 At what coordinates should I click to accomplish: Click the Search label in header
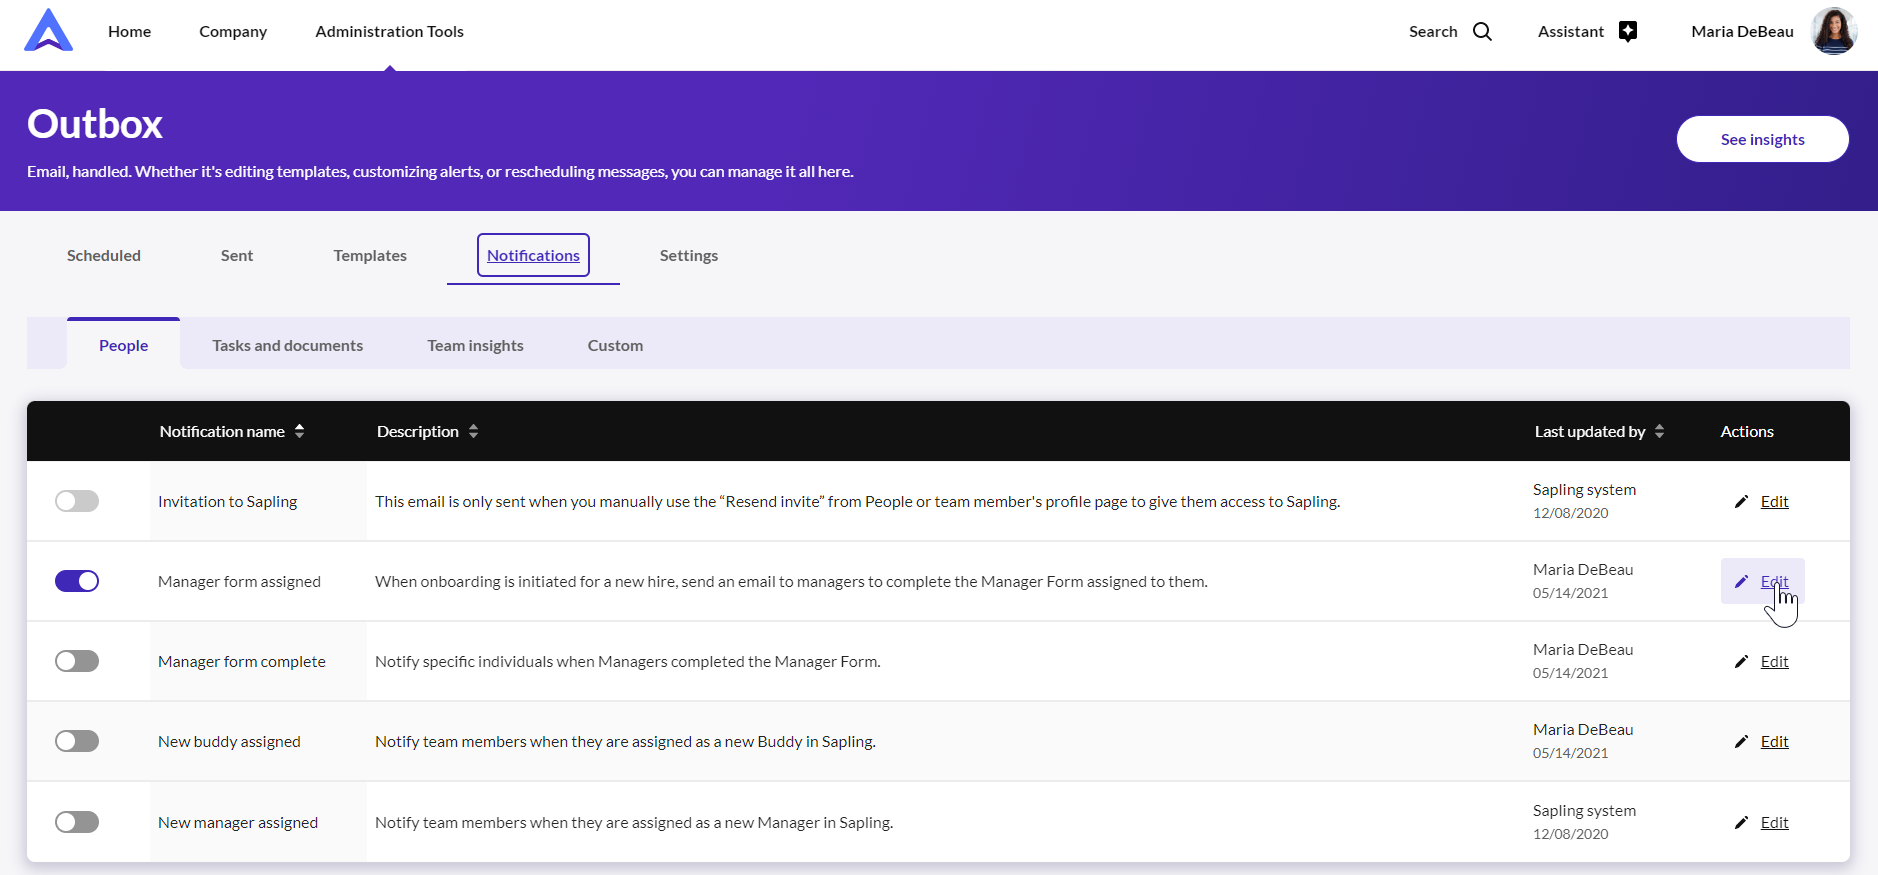1433,32
